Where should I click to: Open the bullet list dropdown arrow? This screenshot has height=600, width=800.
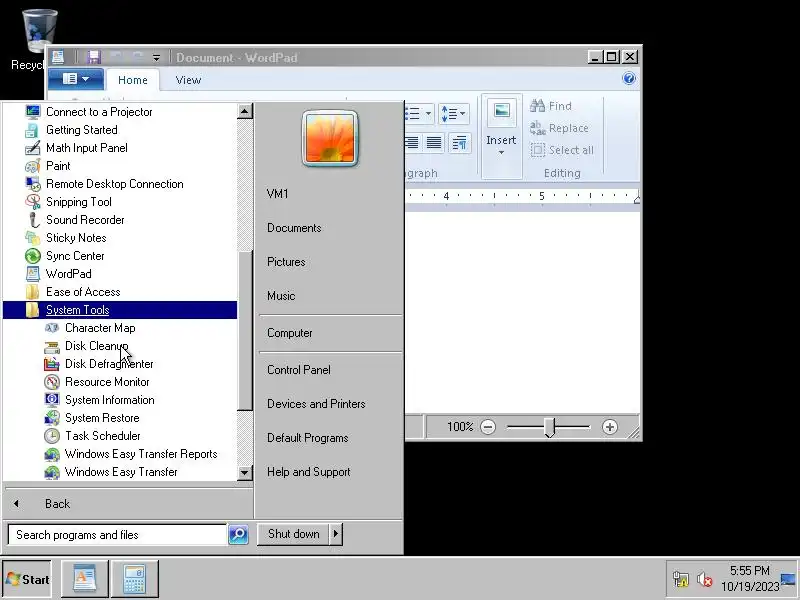point(429,113)
